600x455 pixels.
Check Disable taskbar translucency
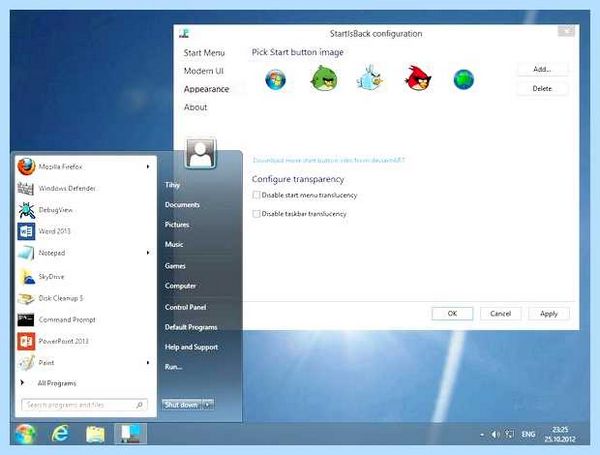[256, 214]
